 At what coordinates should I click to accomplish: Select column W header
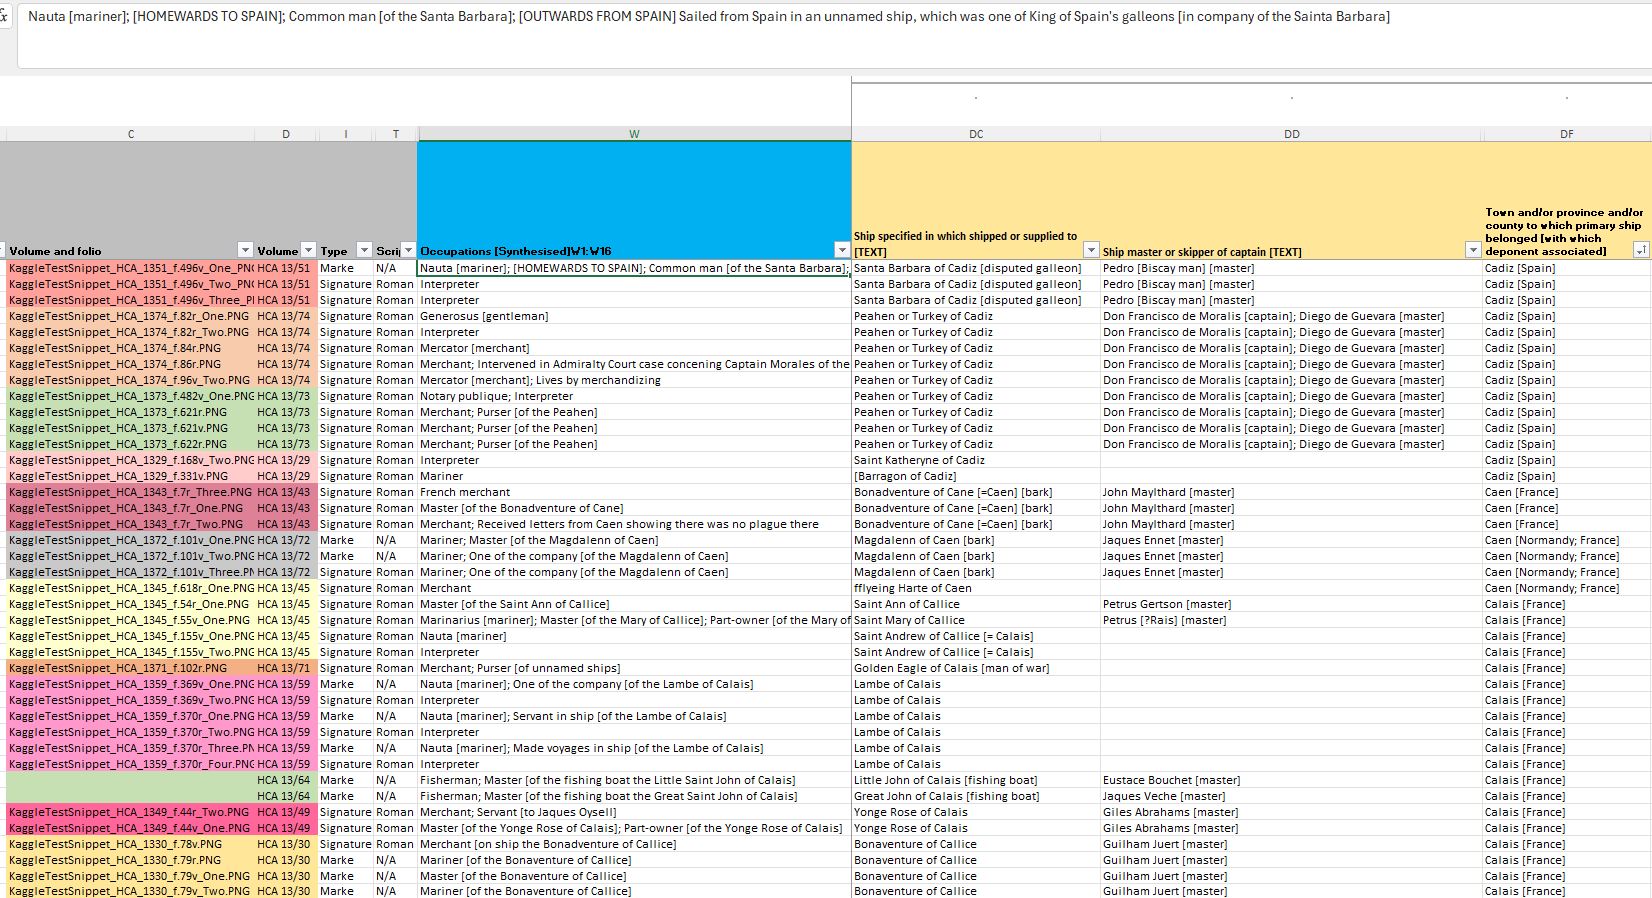tap(634, 134)
